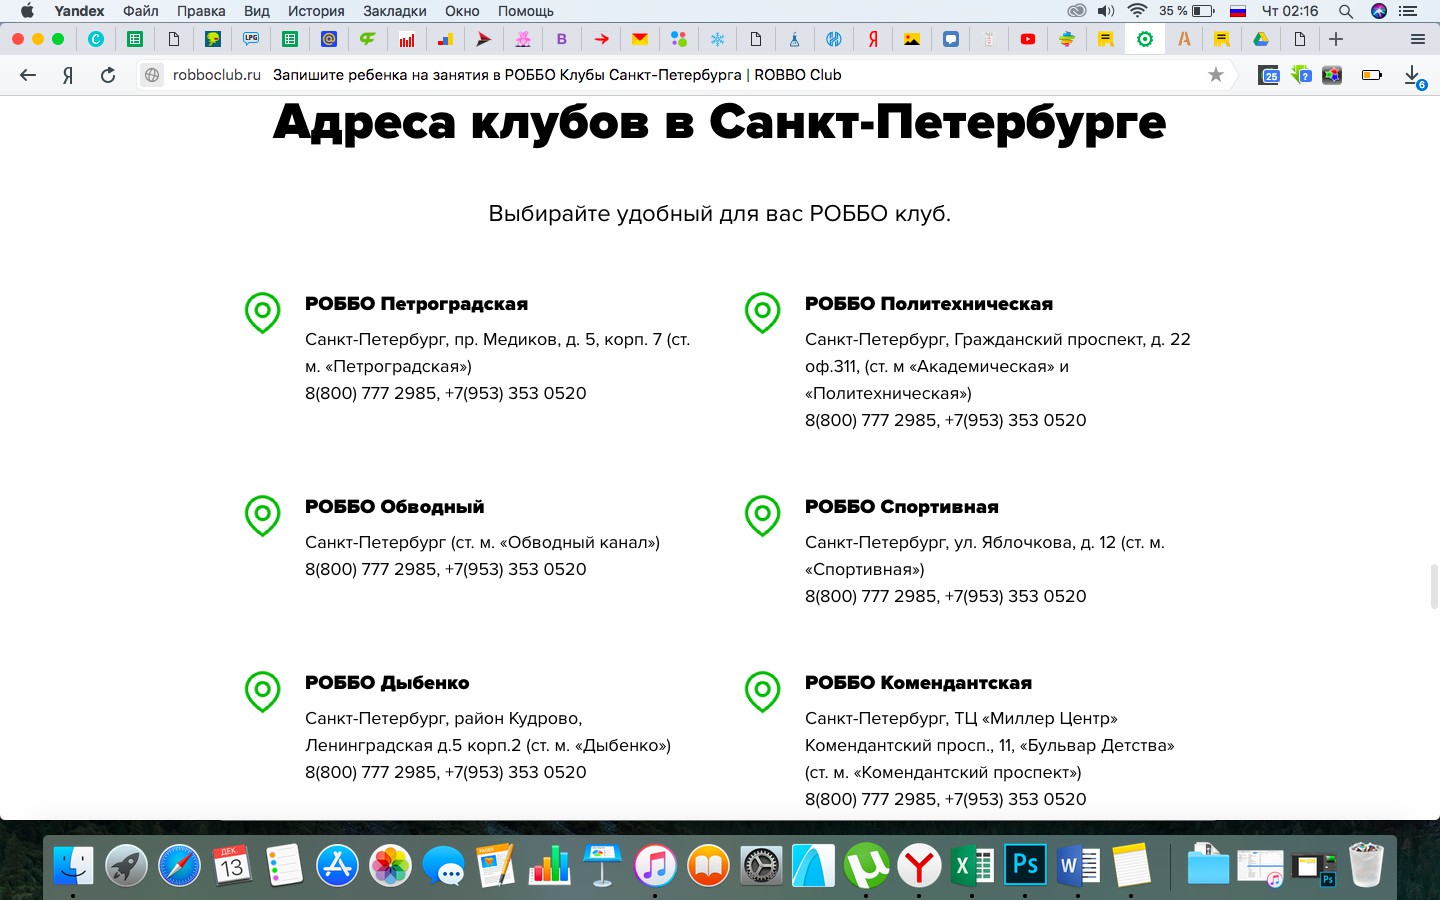Viewport: 1440px width, 900px height.
Task: Click the Apple menu logo
Action: tap(27, 11)
